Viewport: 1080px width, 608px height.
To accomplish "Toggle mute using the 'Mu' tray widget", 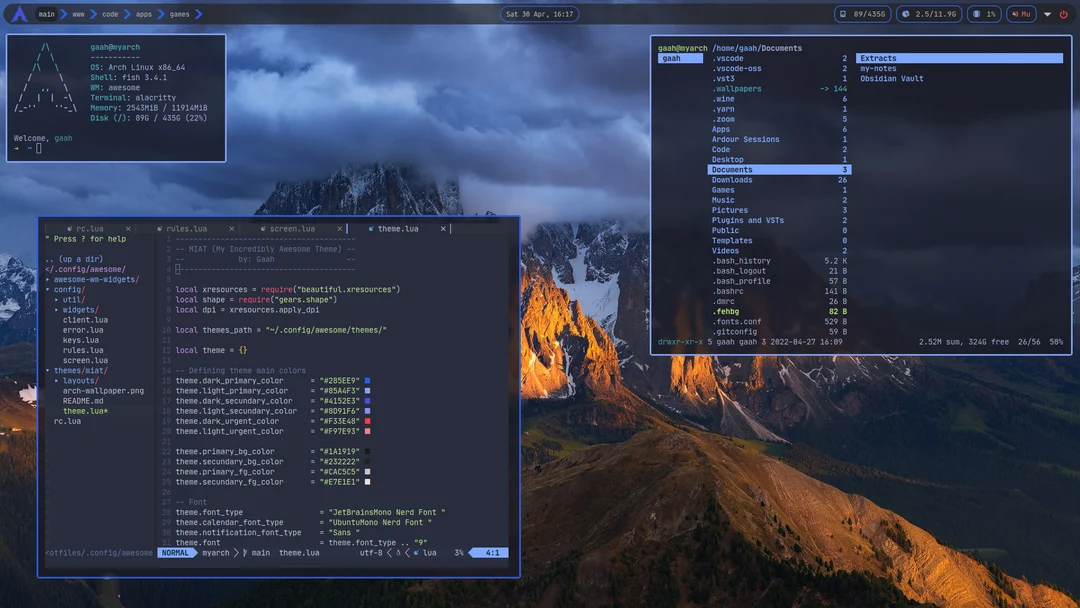I will [1023, 14].
